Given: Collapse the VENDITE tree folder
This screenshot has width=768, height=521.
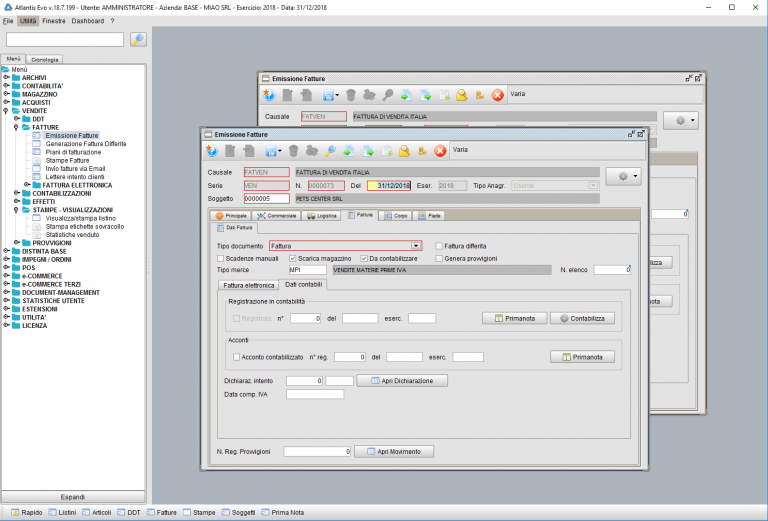Looking at the screenshot, I should pyautogui.click(x=6, y=111).
